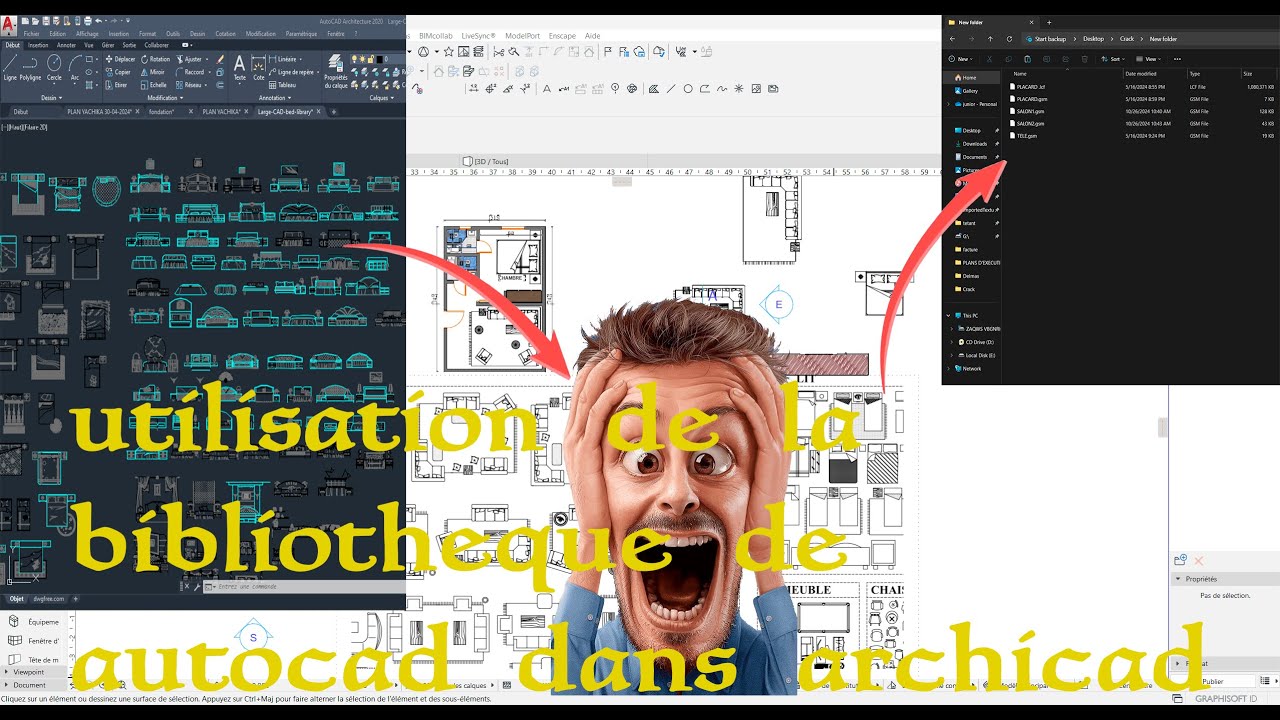Expand the Calques panel in AutoCAD ribbon
Viewport: 1280px width, 720px height.
click(x=380, y=98)
